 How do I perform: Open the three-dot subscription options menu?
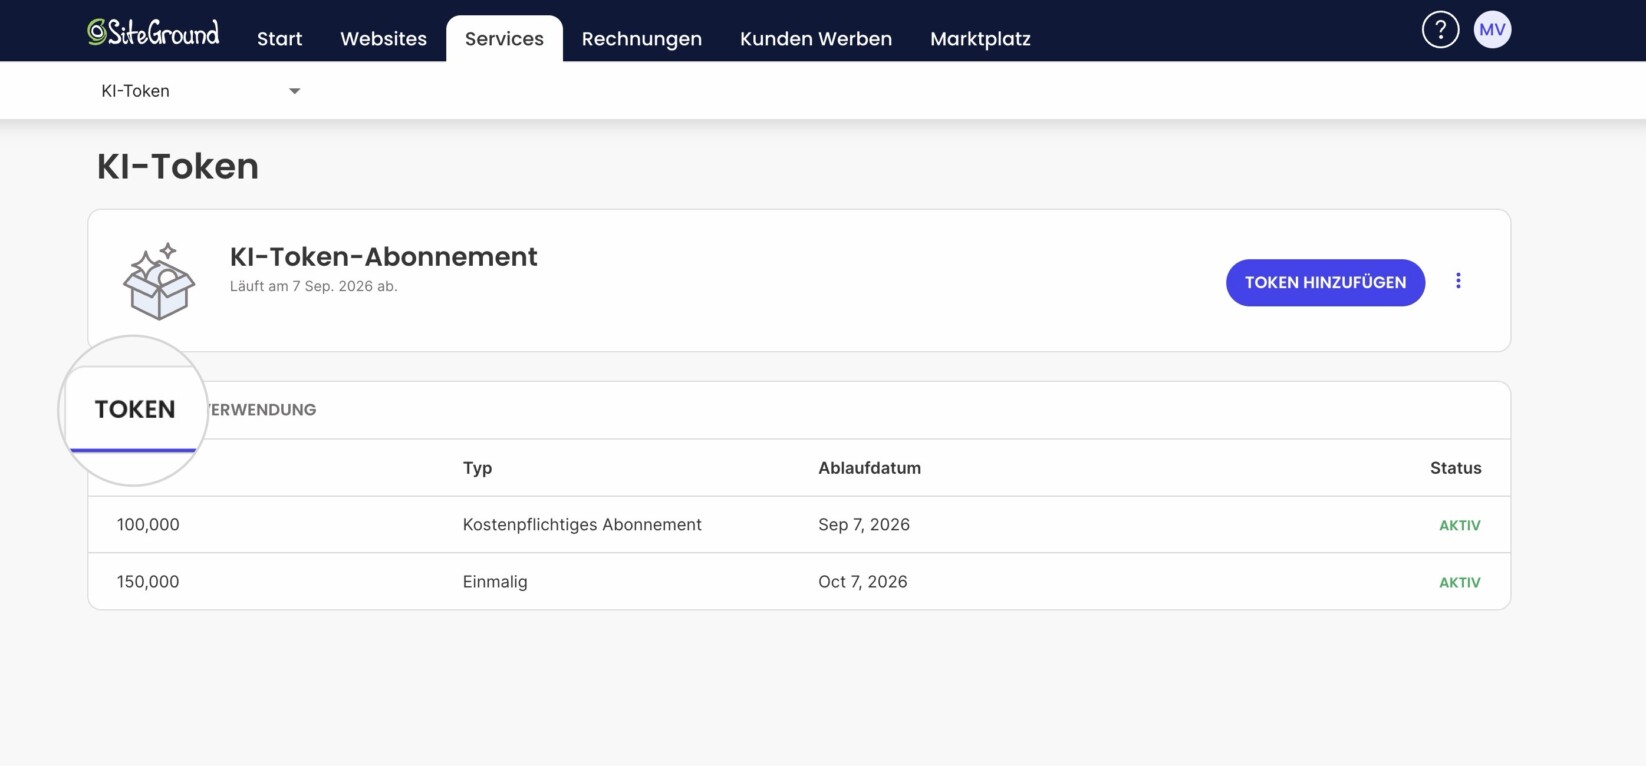point(1458,281)
